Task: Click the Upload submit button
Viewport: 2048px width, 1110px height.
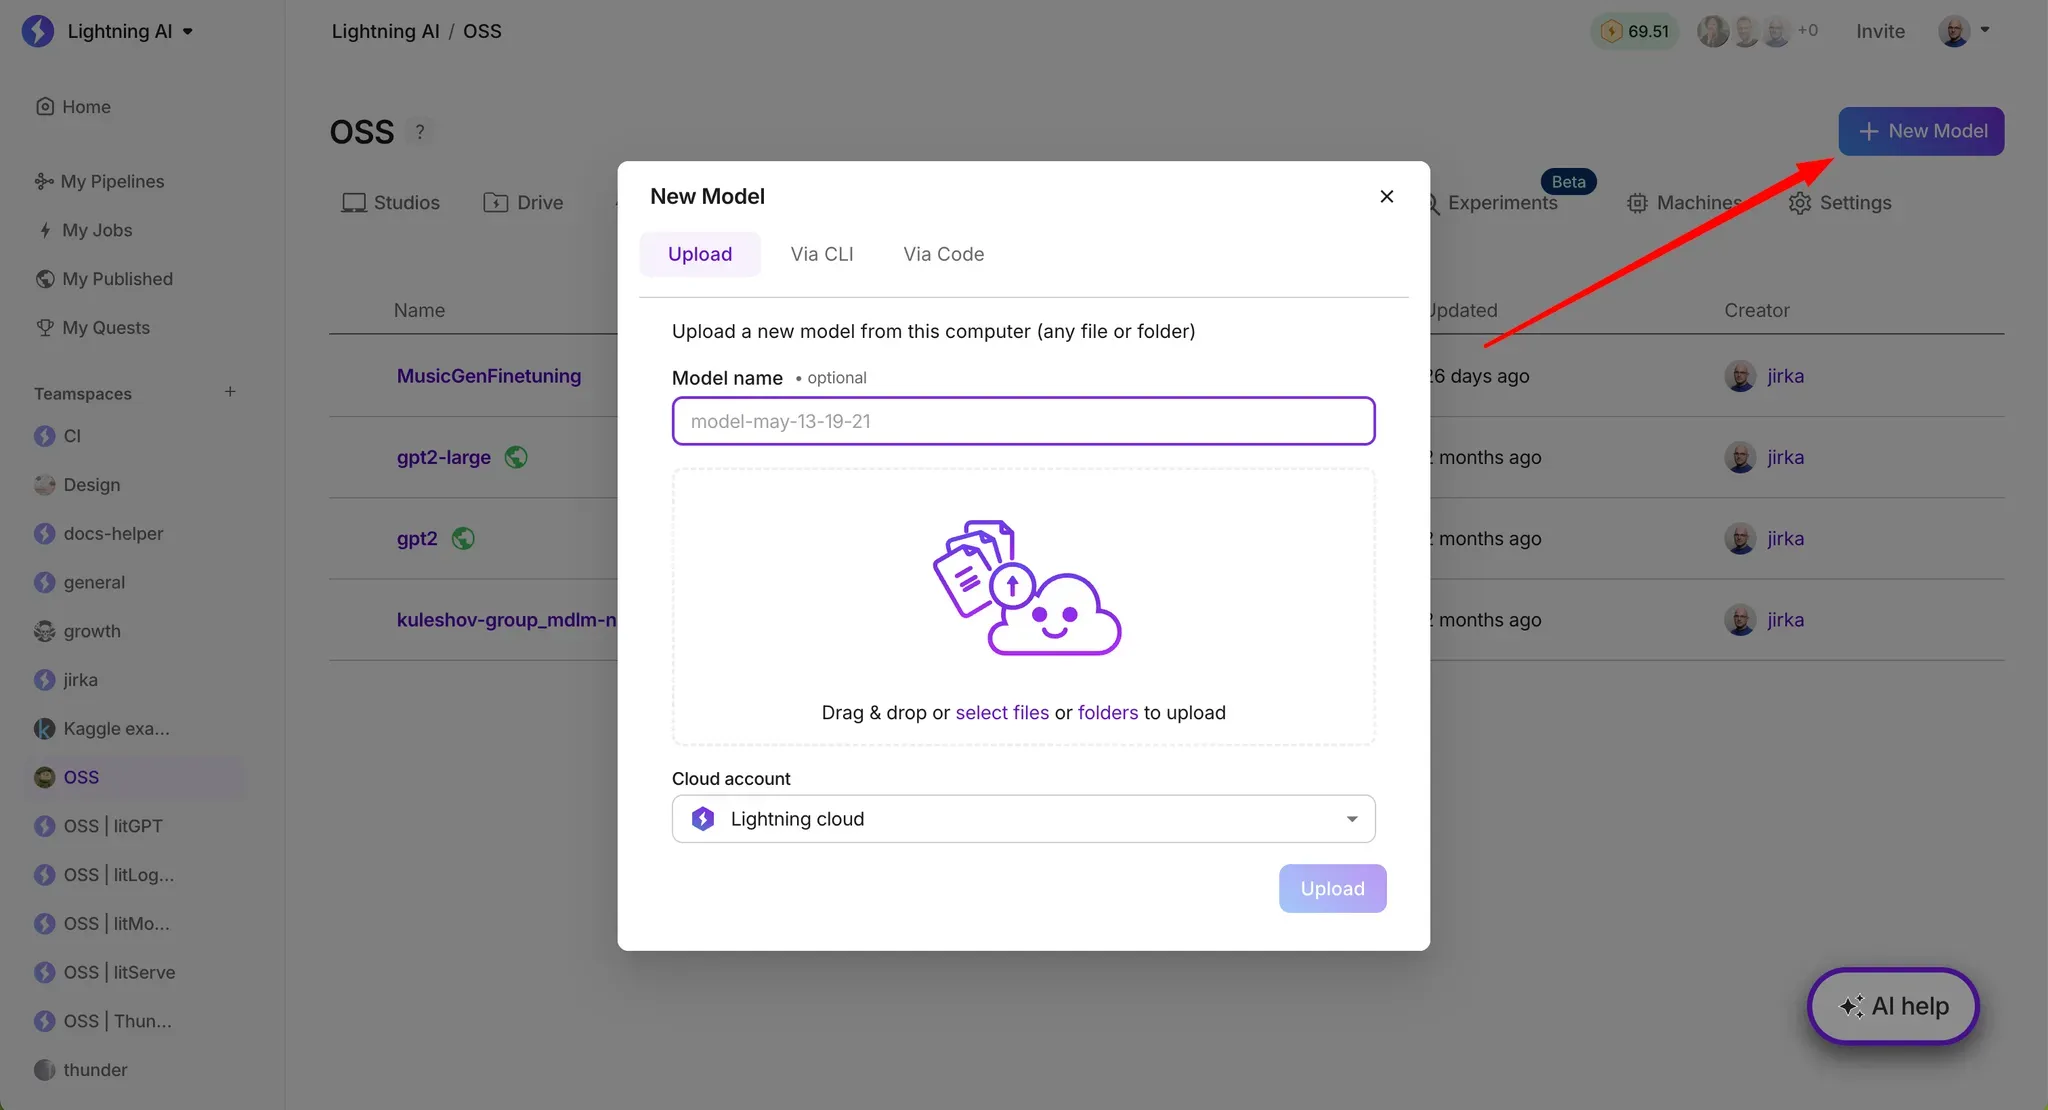Action: point(1332,889)
